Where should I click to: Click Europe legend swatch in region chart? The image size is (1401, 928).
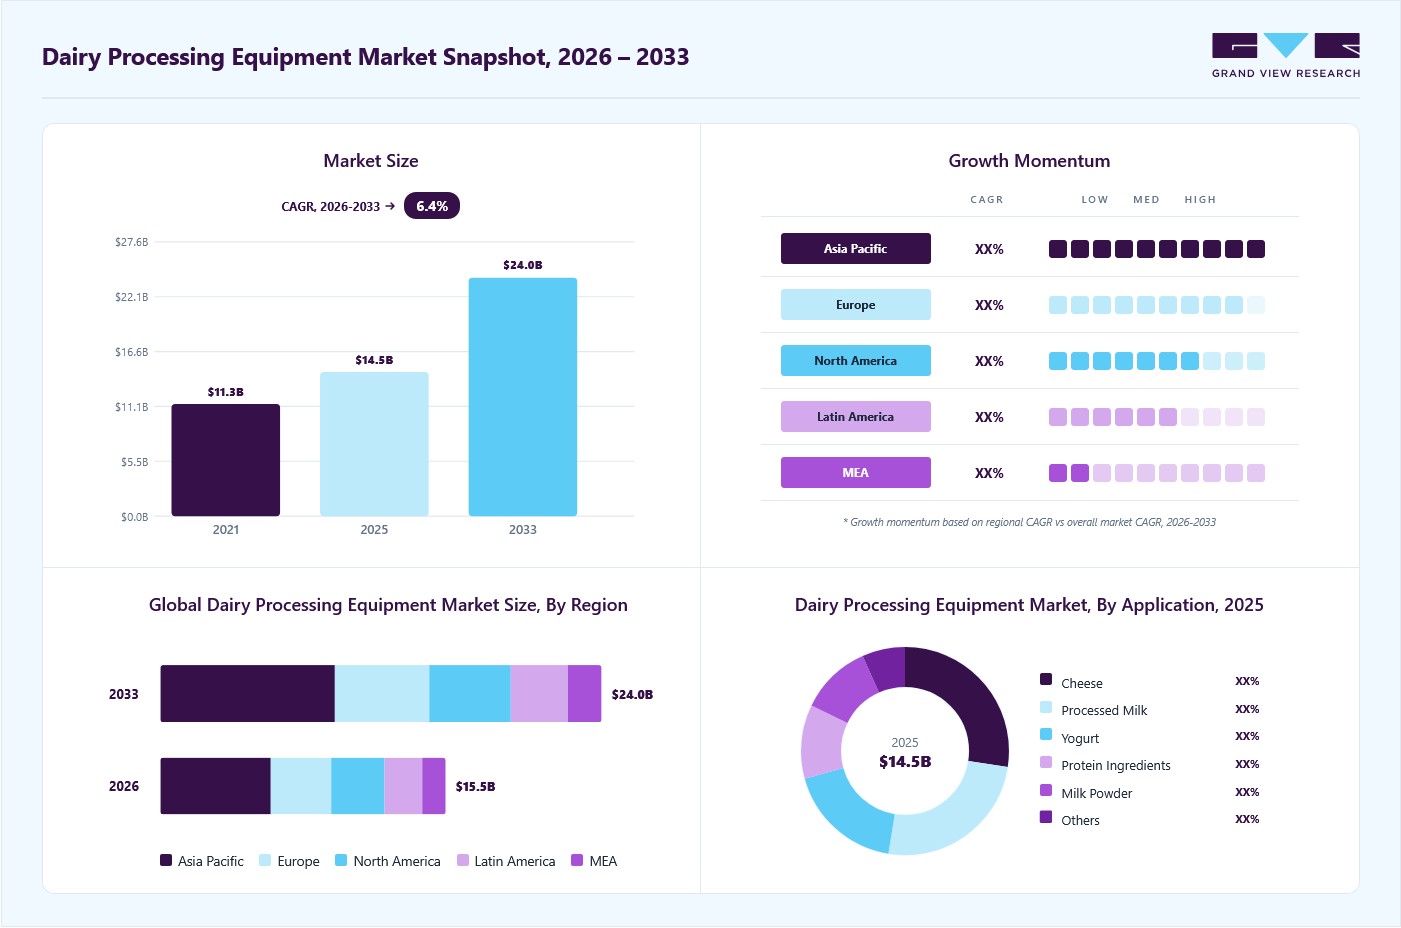[x=265, y=860]
